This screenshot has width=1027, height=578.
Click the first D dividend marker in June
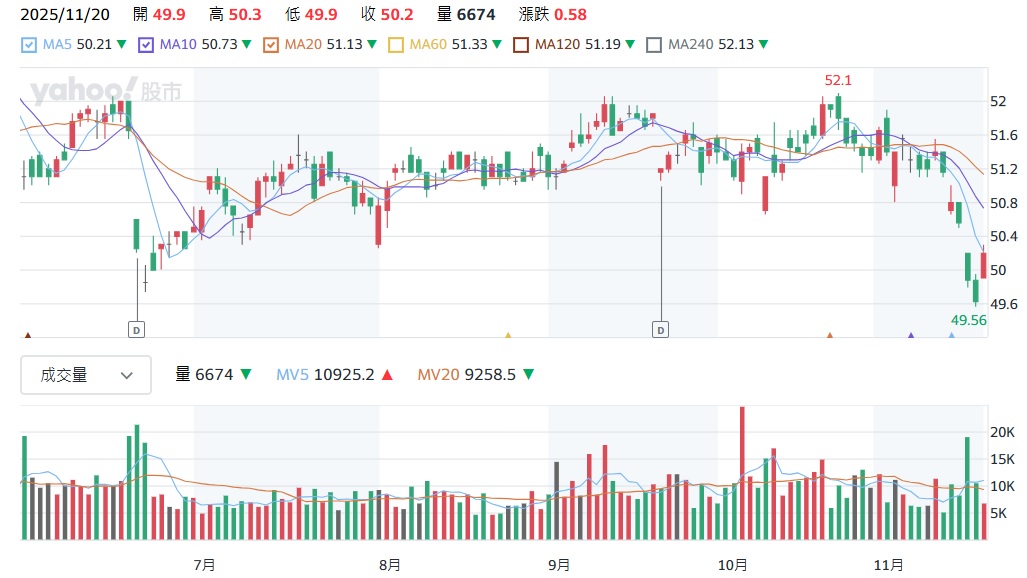tap(137, 329)
